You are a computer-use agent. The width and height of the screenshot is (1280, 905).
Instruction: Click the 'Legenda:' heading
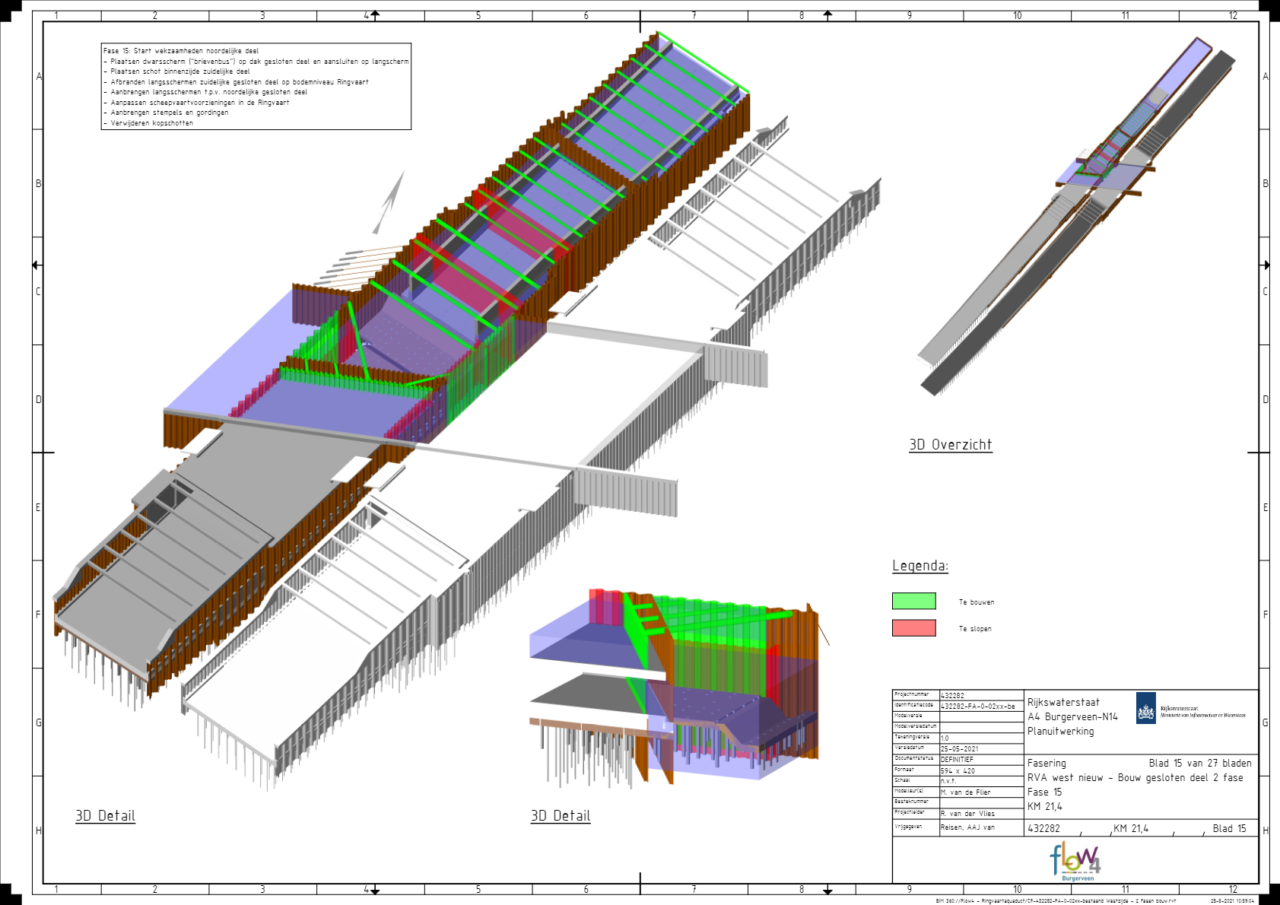pyautogui.click(x=920, y=566)
